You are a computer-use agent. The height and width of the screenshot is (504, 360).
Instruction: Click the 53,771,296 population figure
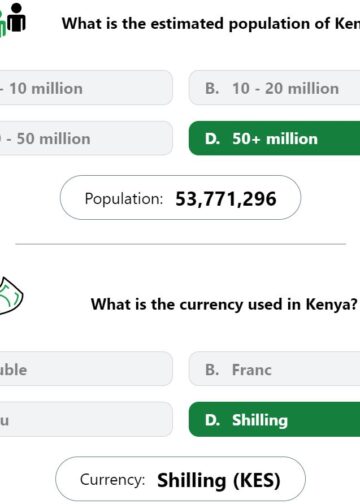click(226, 199)
